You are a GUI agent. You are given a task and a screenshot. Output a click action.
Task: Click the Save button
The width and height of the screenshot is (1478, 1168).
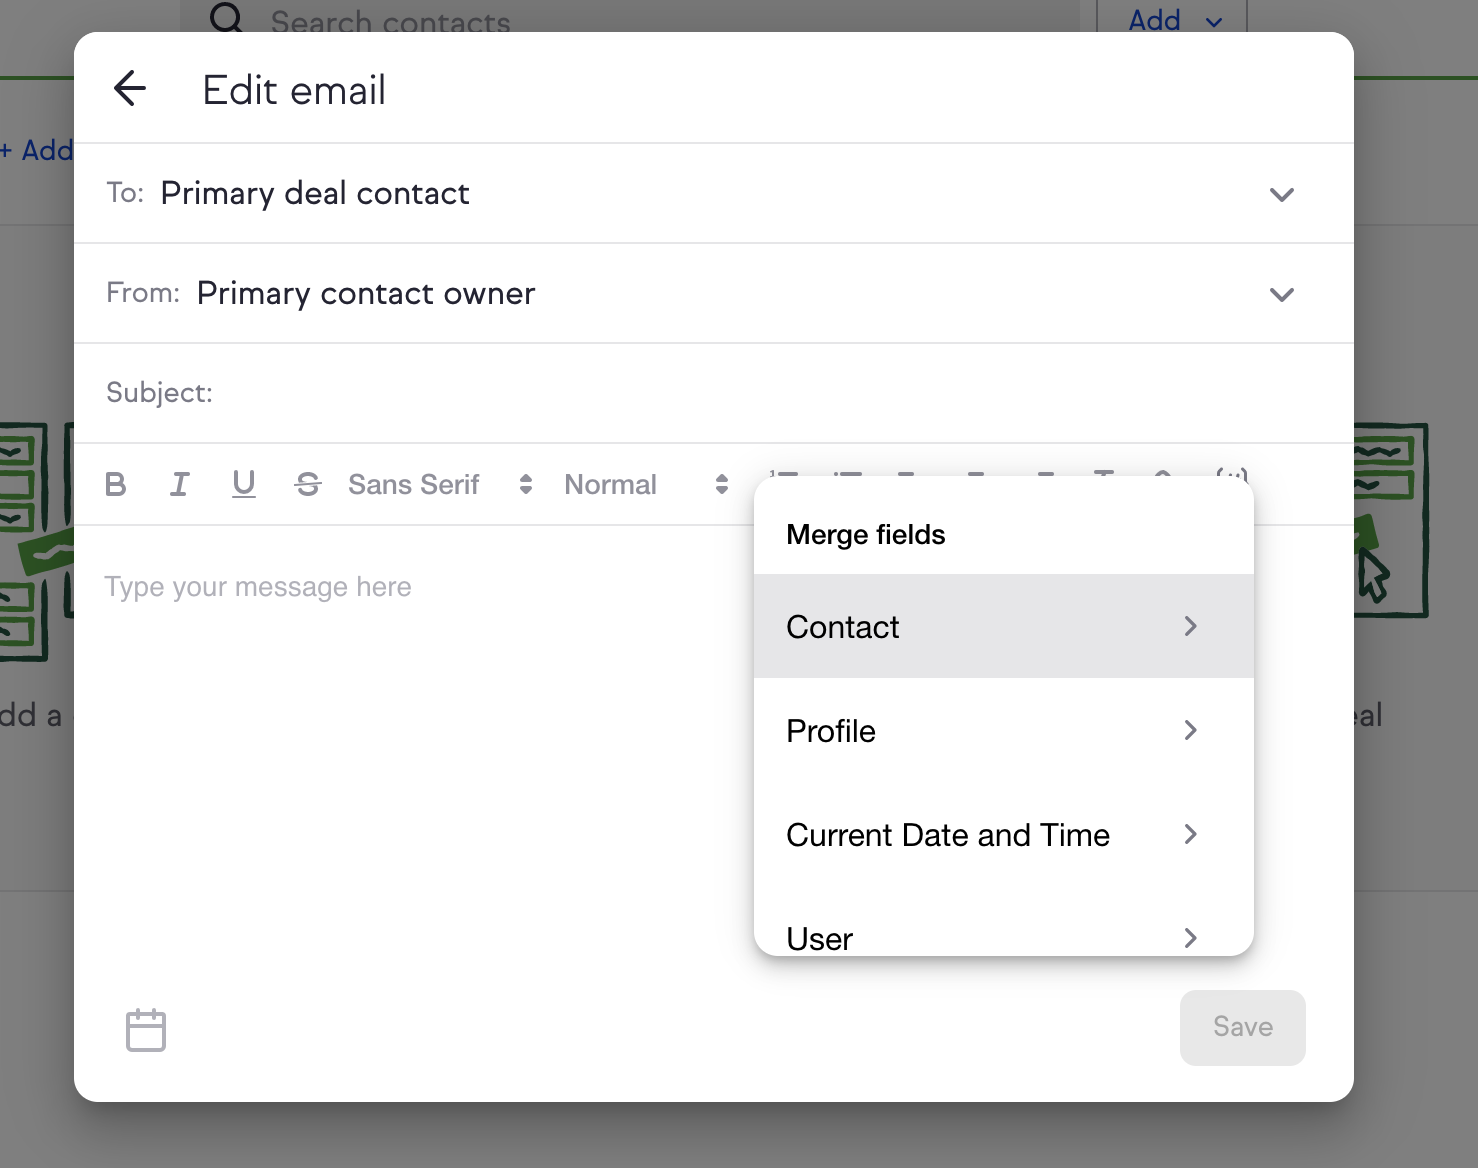click(x=1243, y=1028)
